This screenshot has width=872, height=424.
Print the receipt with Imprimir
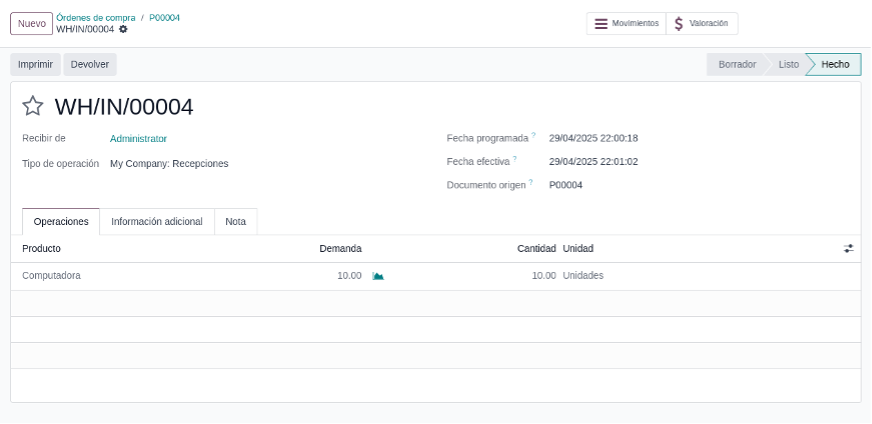[36, 65]
